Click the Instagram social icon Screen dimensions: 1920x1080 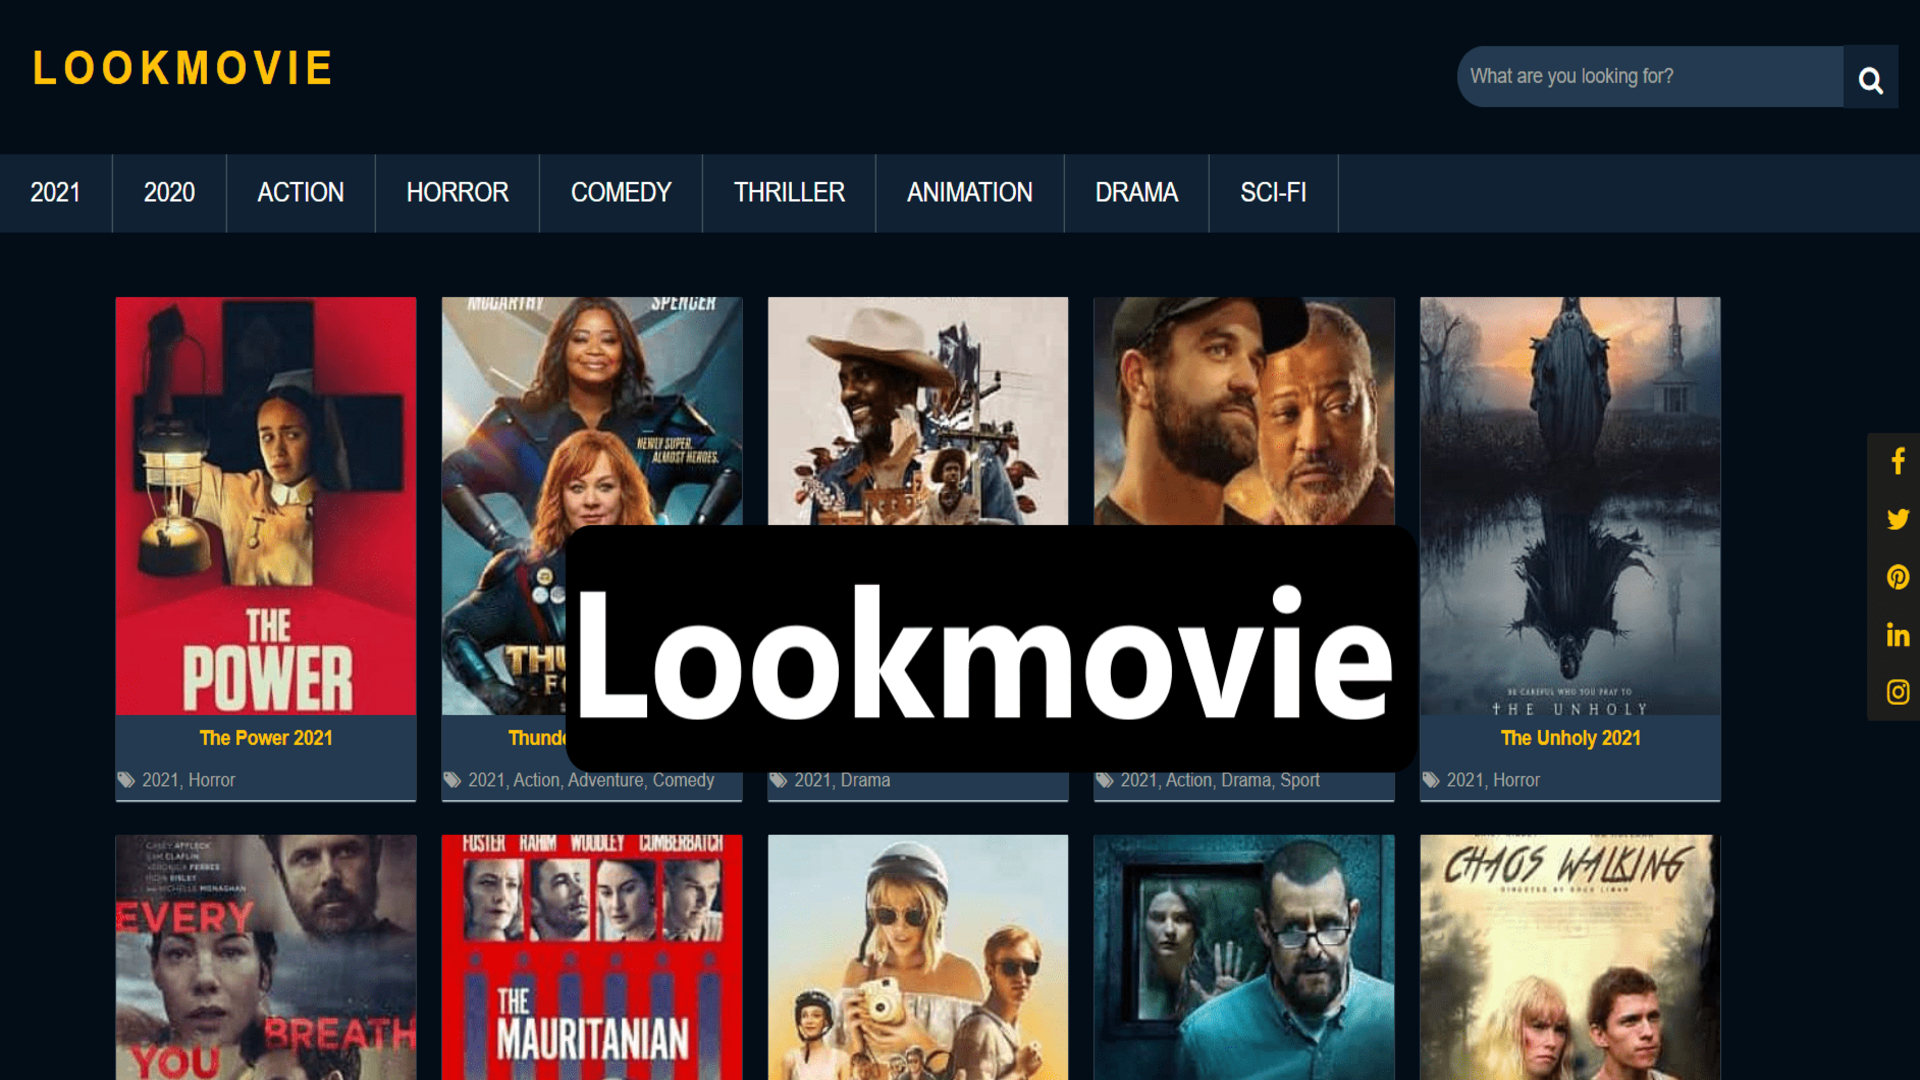pos(1896,691)
